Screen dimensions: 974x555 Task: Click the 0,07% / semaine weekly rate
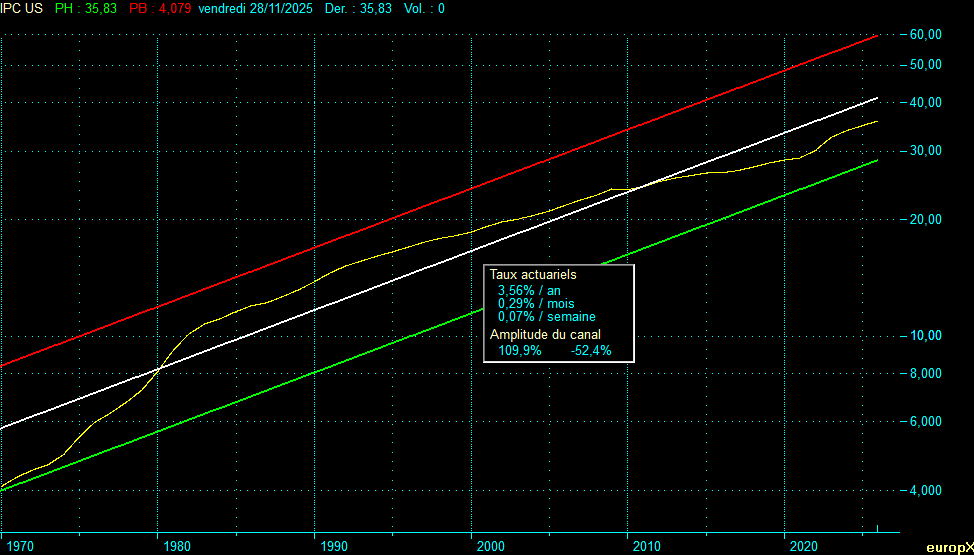click(x=546, y=316)
